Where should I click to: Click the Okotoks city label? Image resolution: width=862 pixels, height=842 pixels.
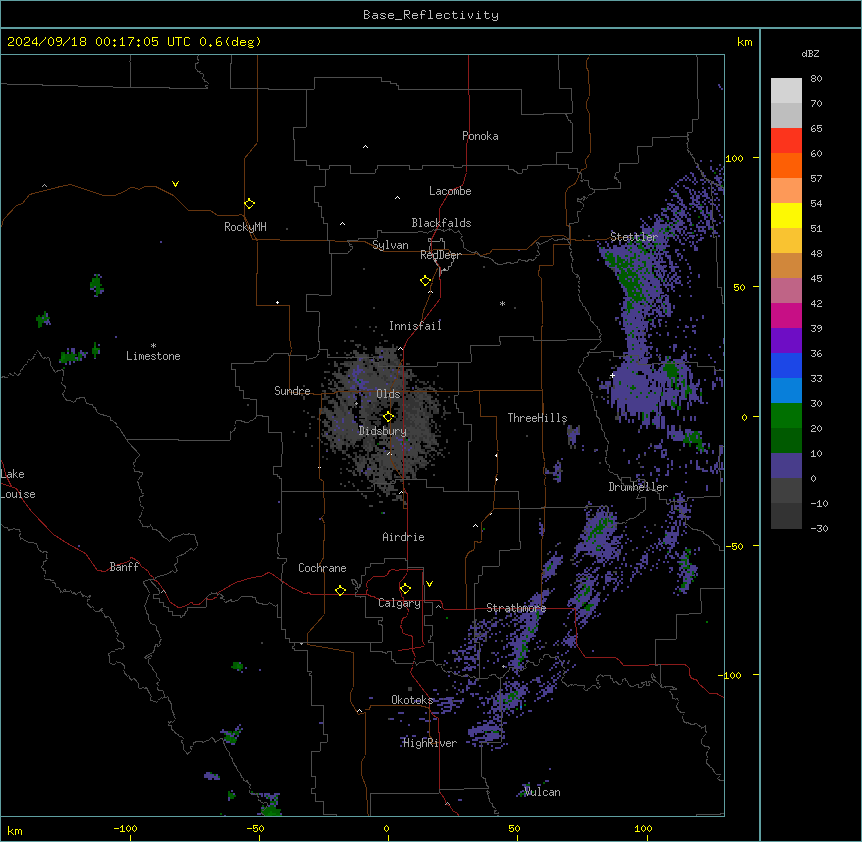412,700
